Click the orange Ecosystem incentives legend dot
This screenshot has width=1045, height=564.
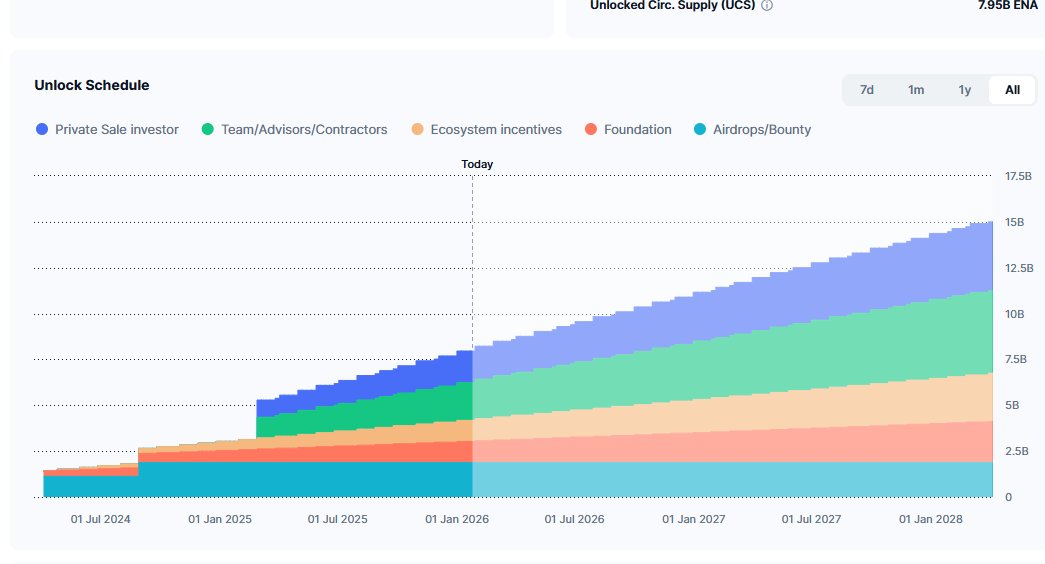pyautogui.click(x=417, y=129)
